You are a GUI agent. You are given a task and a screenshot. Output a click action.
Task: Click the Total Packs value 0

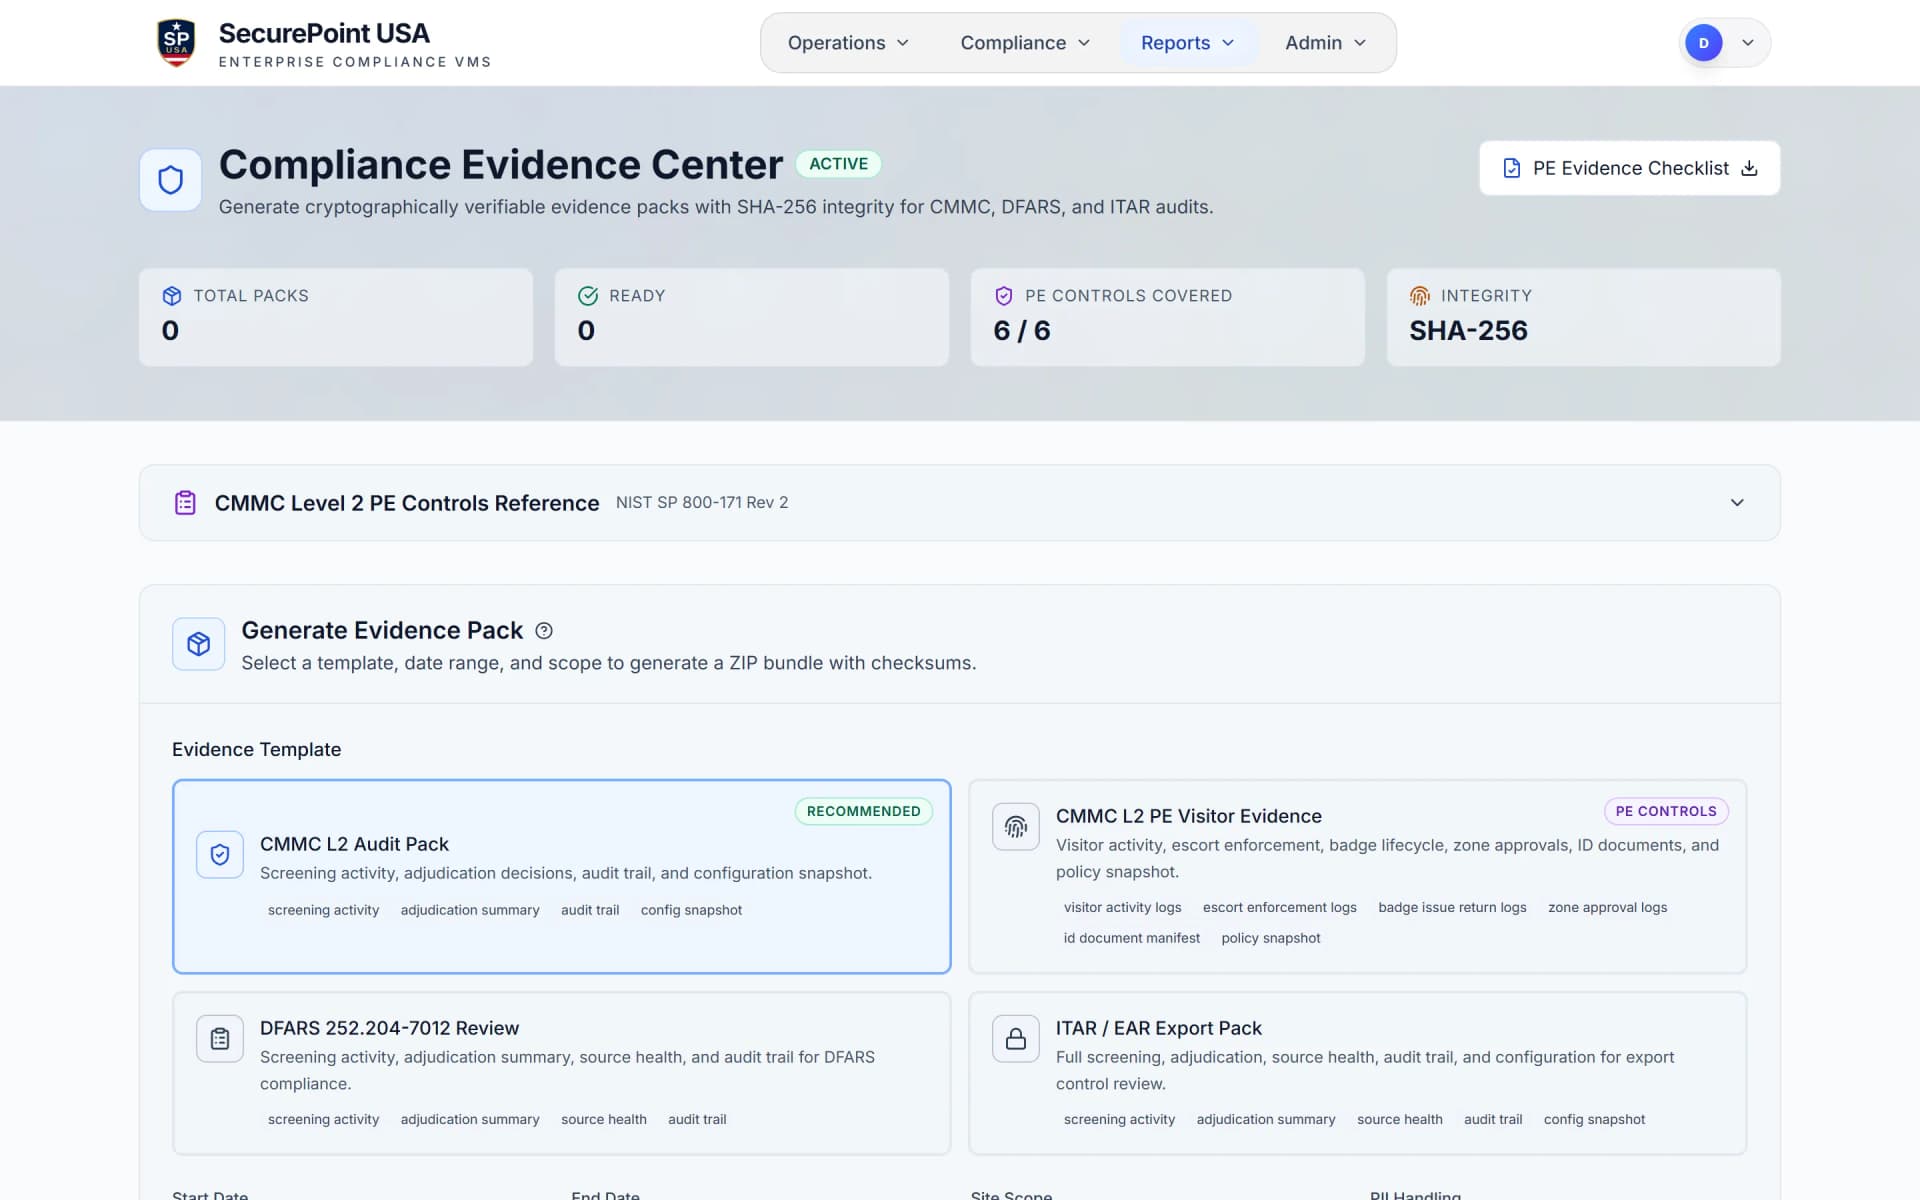click(171, 331)
